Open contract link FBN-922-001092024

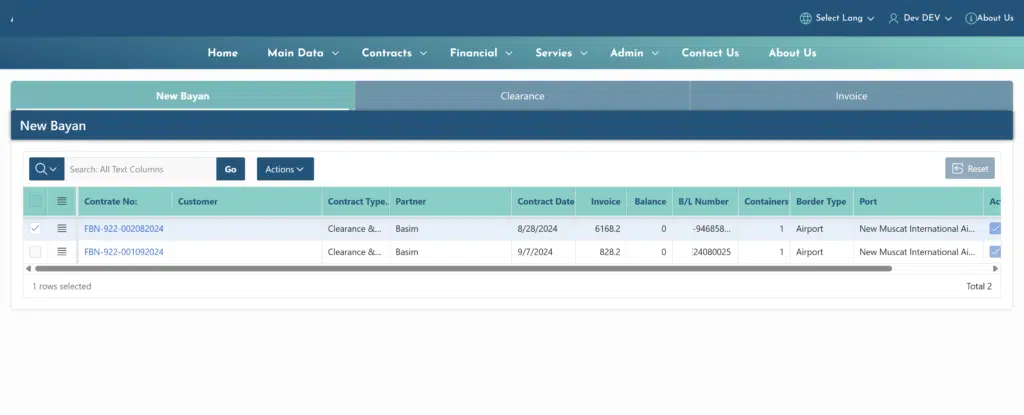[124, 252]
